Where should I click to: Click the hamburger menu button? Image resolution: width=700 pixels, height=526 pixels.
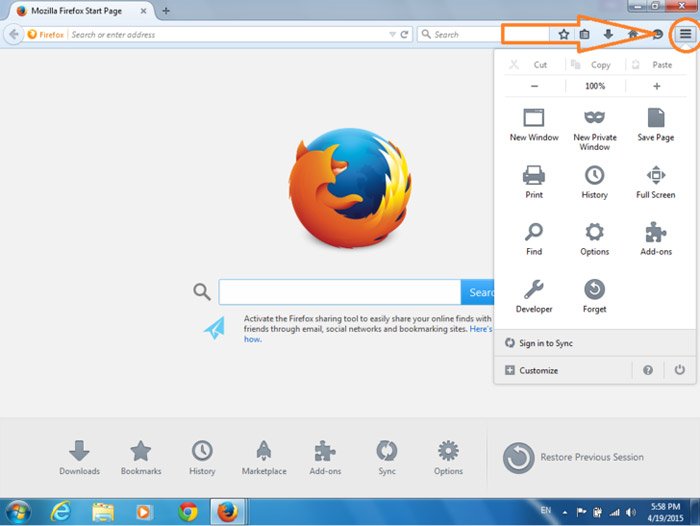pyautogui.click(x=685, y=34)
